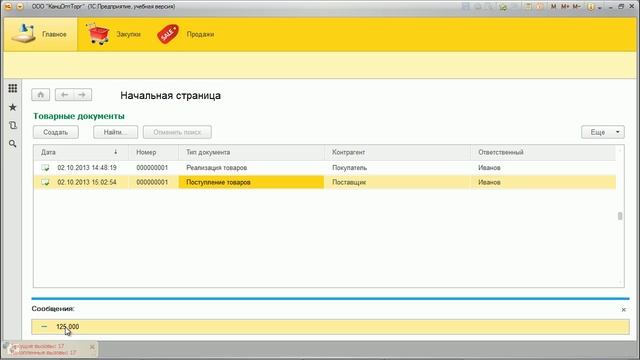This screenshot has height=360, width=640.
Task: Open Главное section lamp icon
Action: 23,33
